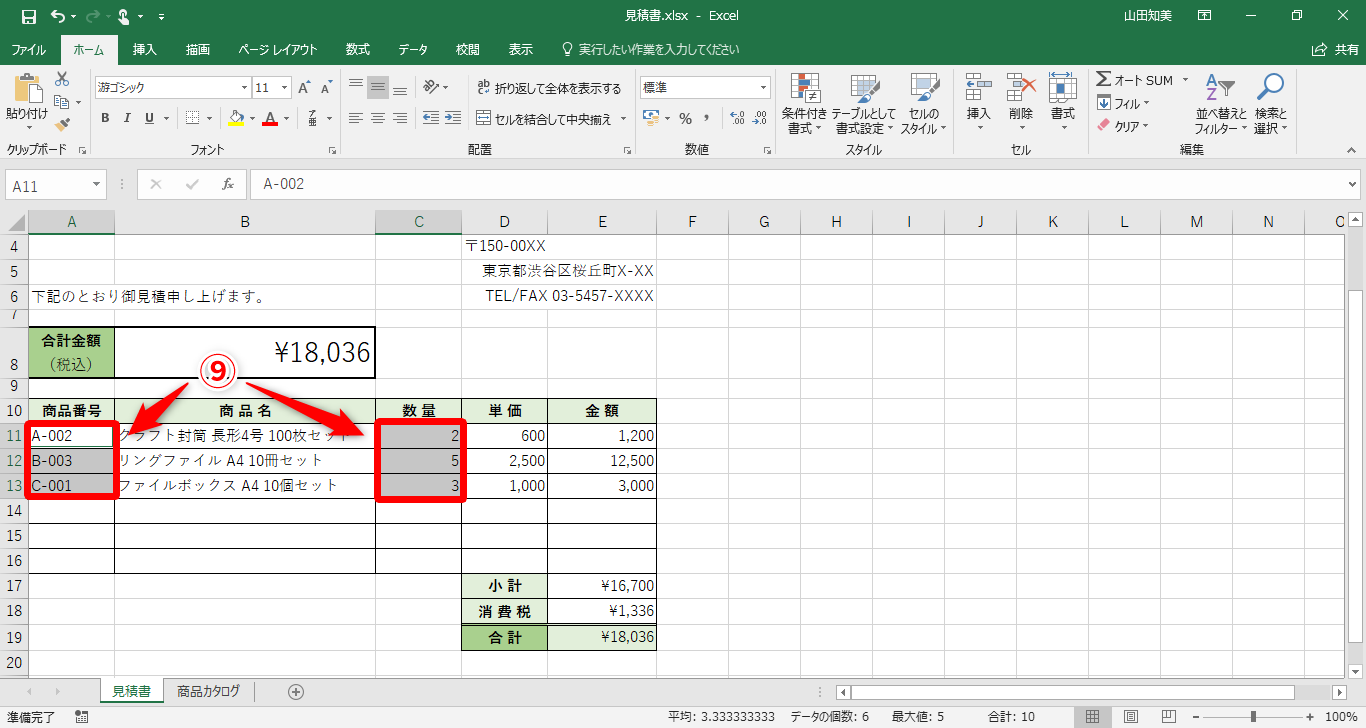Click the Sort and Filter icon
The width and height of the screenshot is (1366, 728).
[x=1221, y=104]
